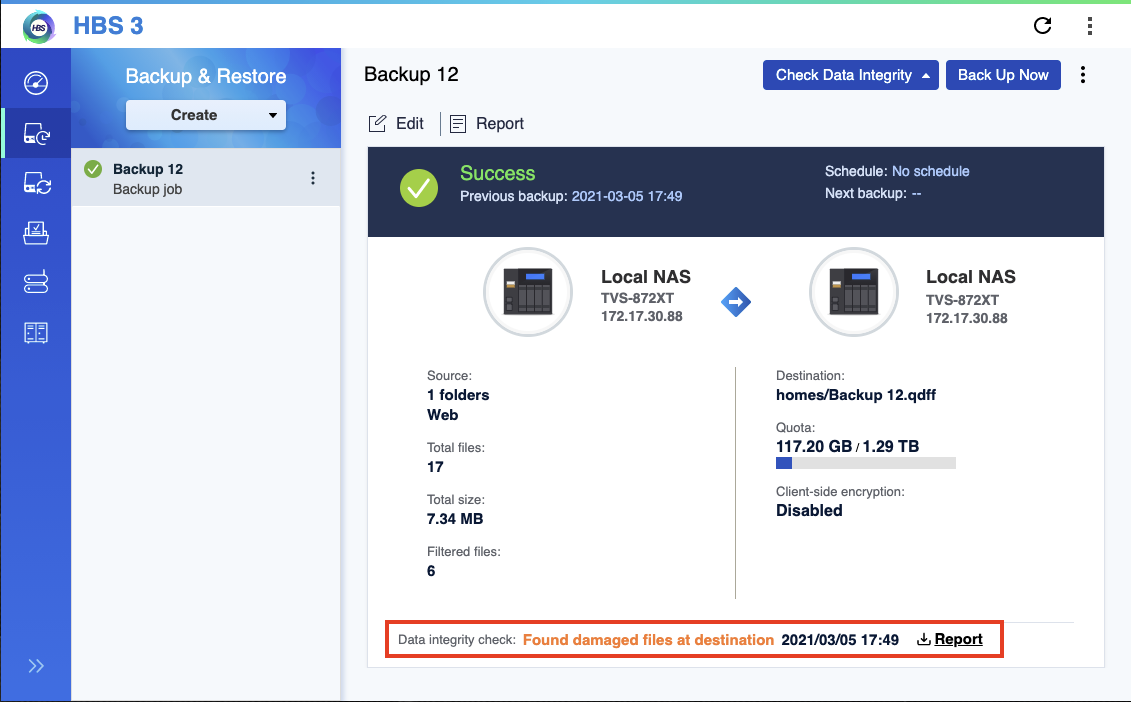Click the Back Up Now button

1003,75
